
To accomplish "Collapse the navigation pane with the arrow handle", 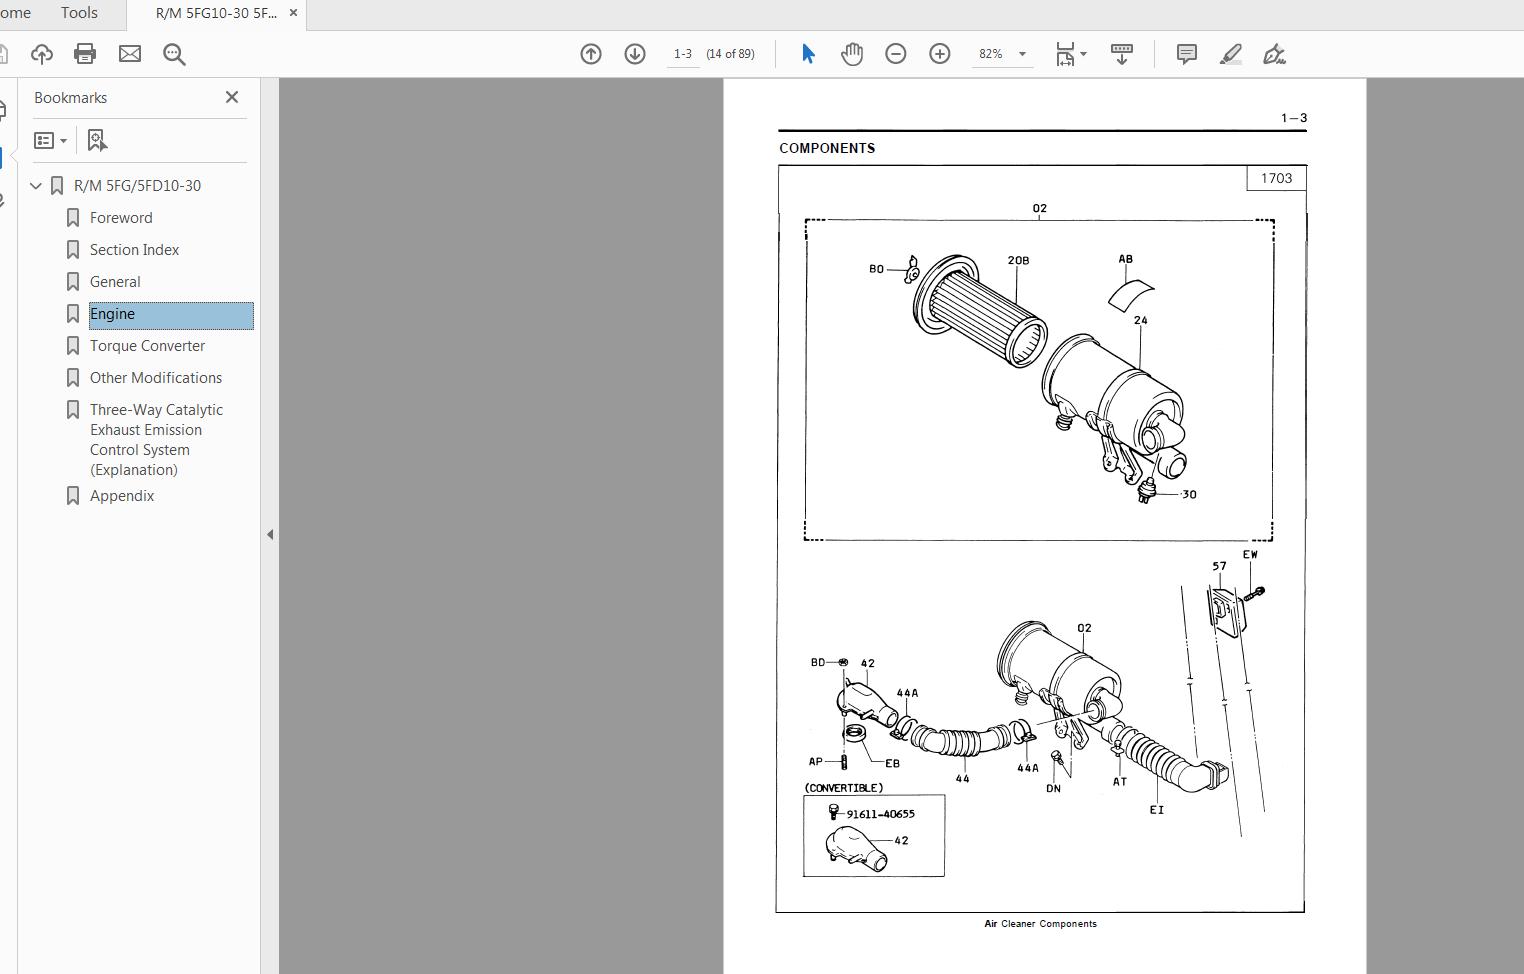I will pyautogui.click(x=270, y=534).
